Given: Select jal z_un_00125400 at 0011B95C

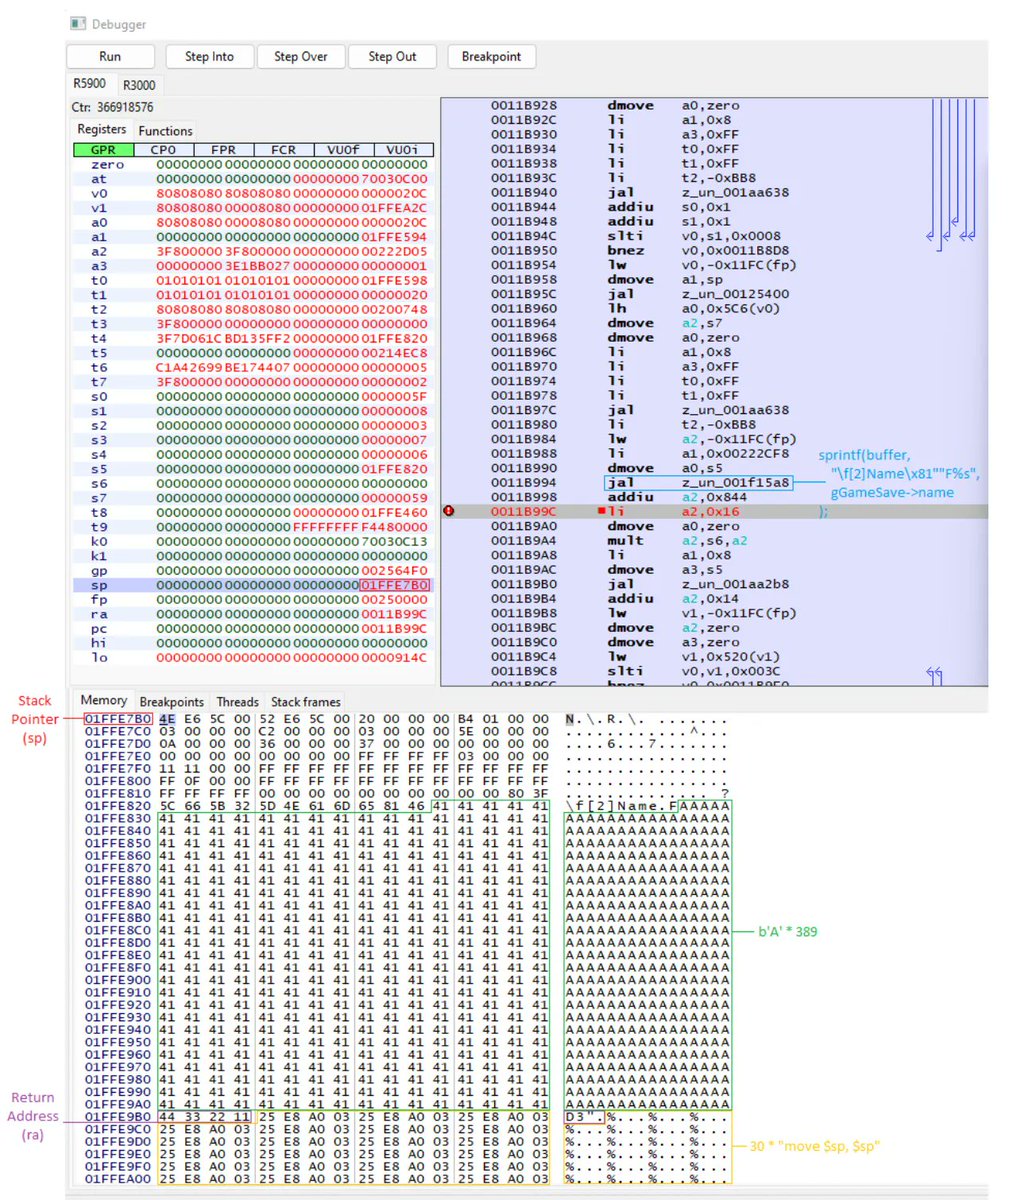Looking at the screenshot, I should pyautogui.click(x=714, y=294).
